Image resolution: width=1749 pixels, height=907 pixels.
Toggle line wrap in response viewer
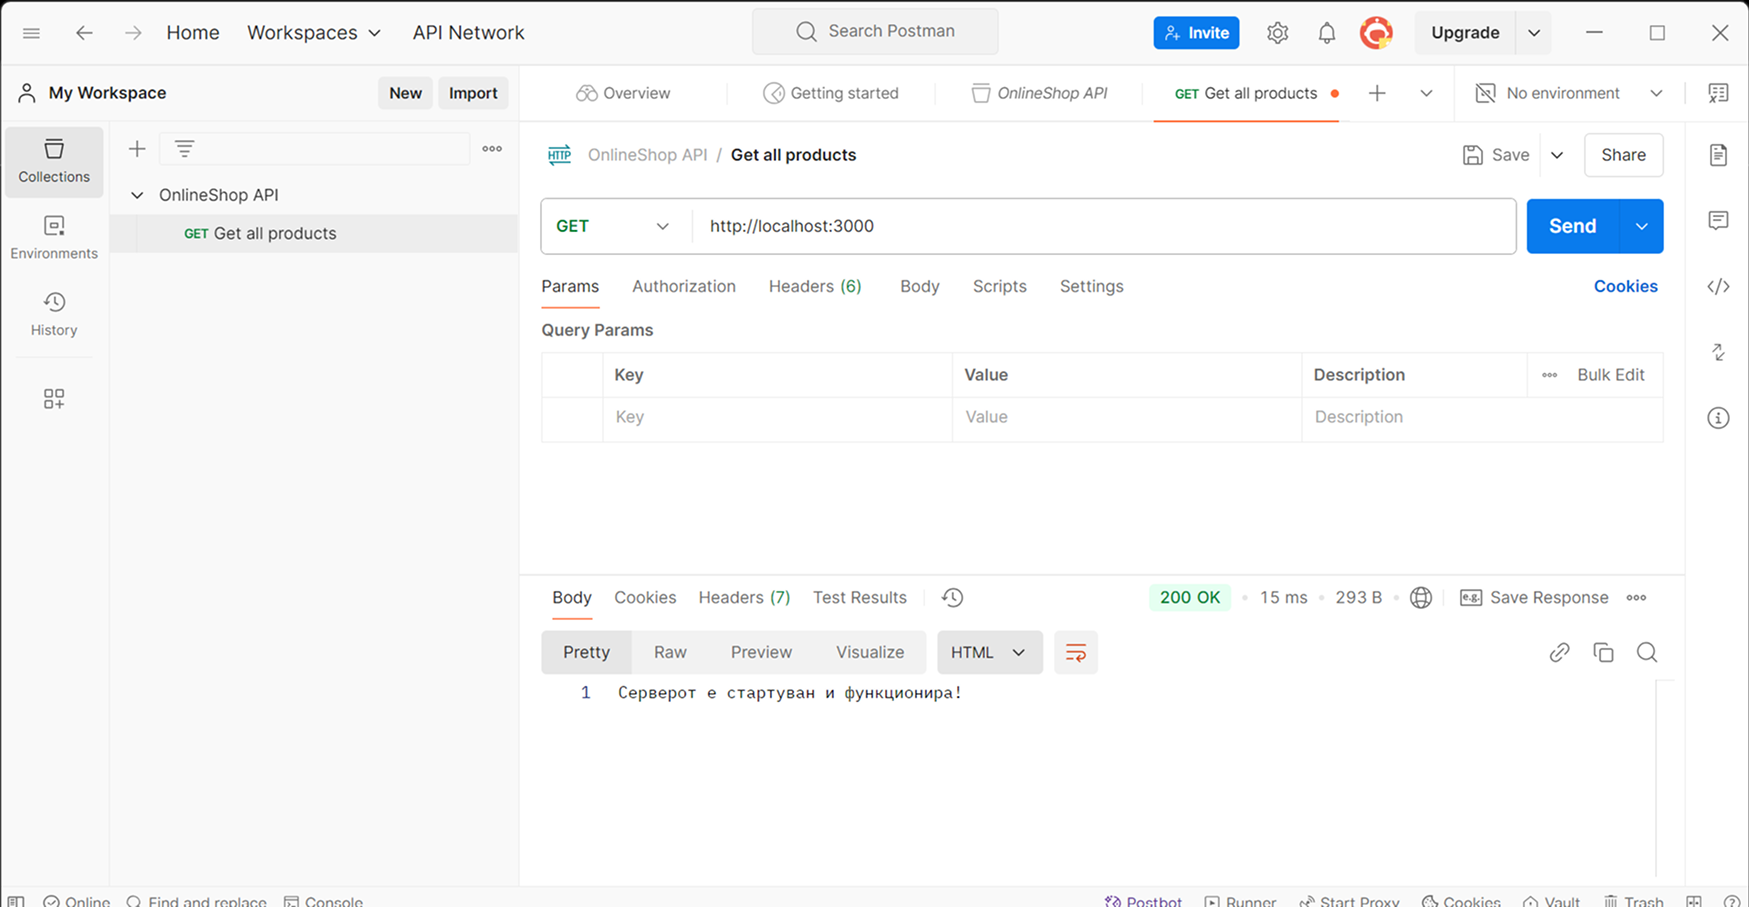click(1075, 653)
